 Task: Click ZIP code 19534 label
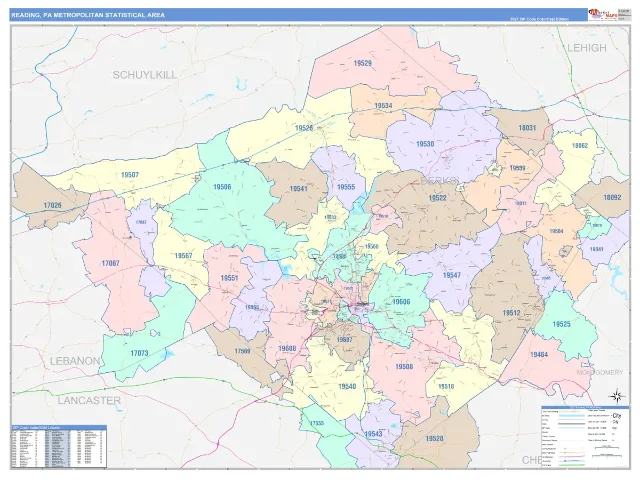(x=383, y=106)
